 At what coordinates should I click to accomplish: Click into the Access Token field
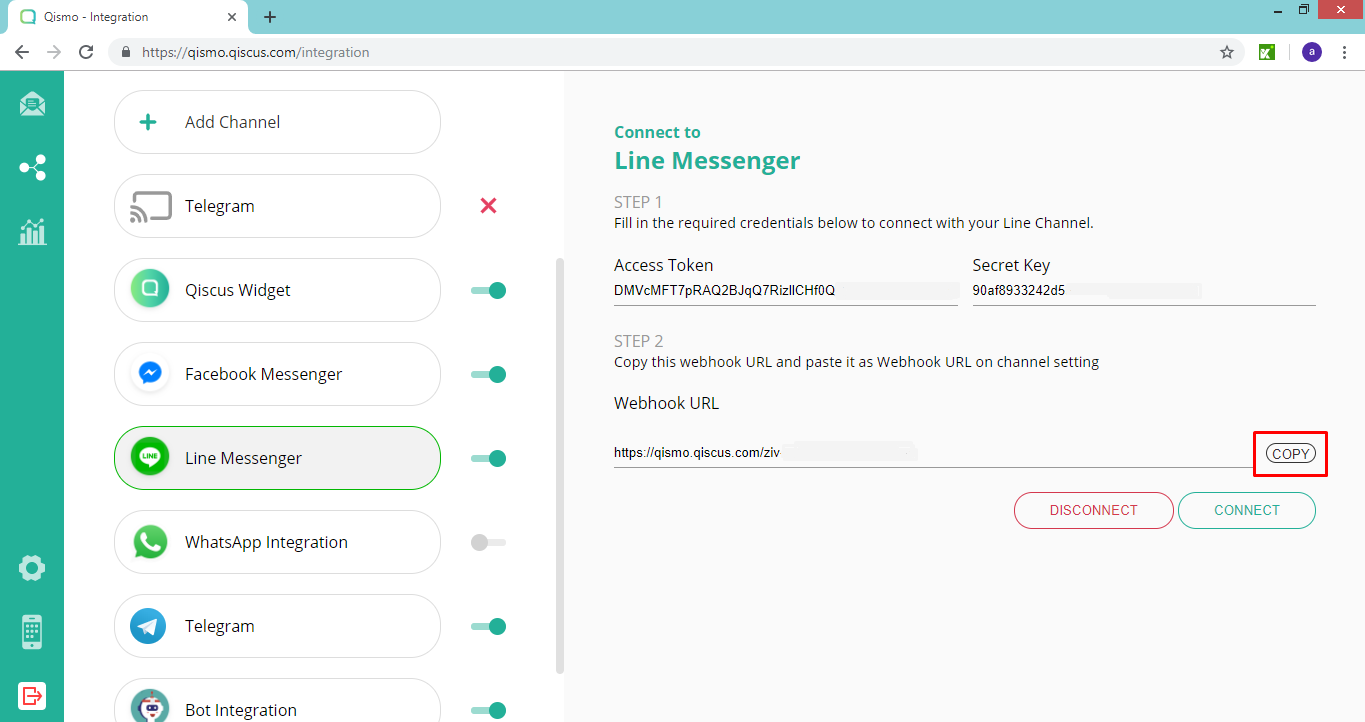coord(786,291)
